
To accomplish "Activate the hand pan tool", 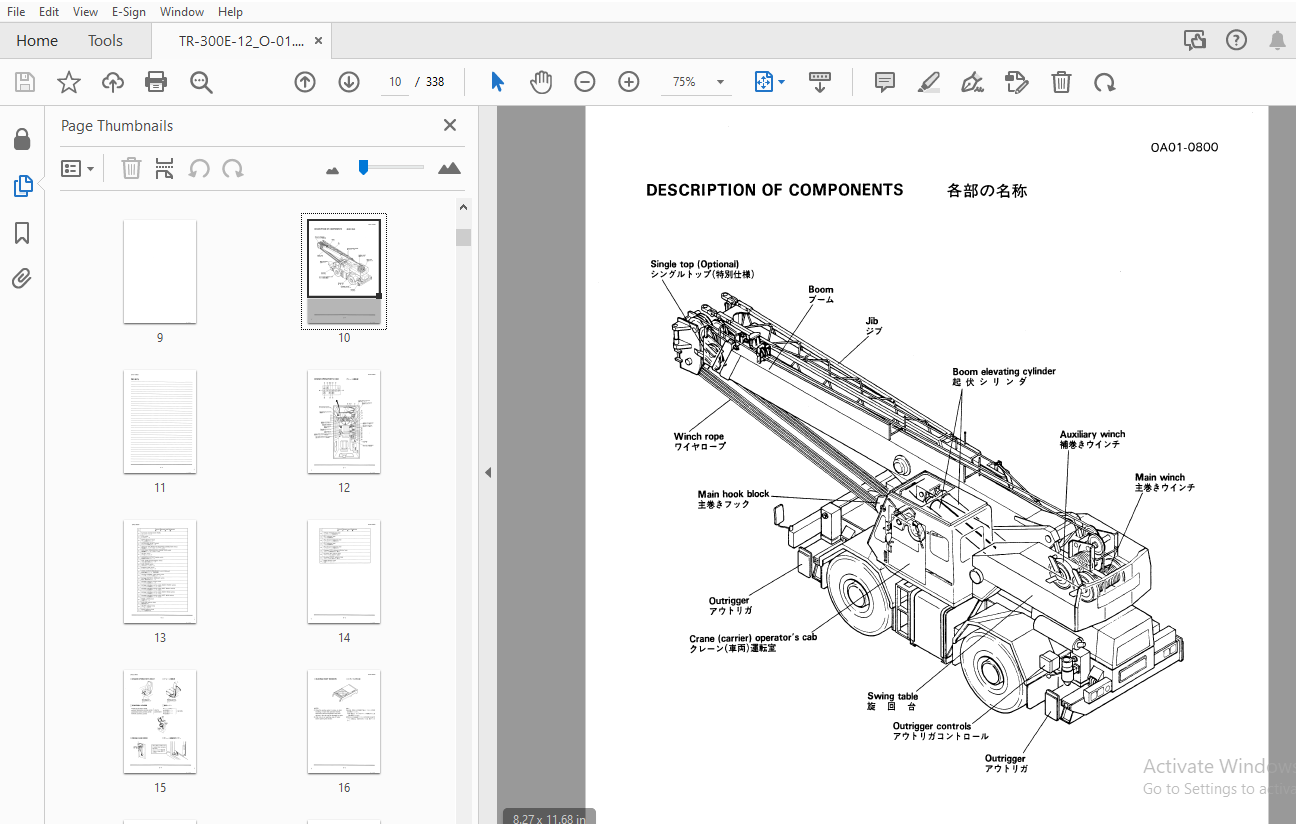I will pyautogui.click(x=541, y=82).
